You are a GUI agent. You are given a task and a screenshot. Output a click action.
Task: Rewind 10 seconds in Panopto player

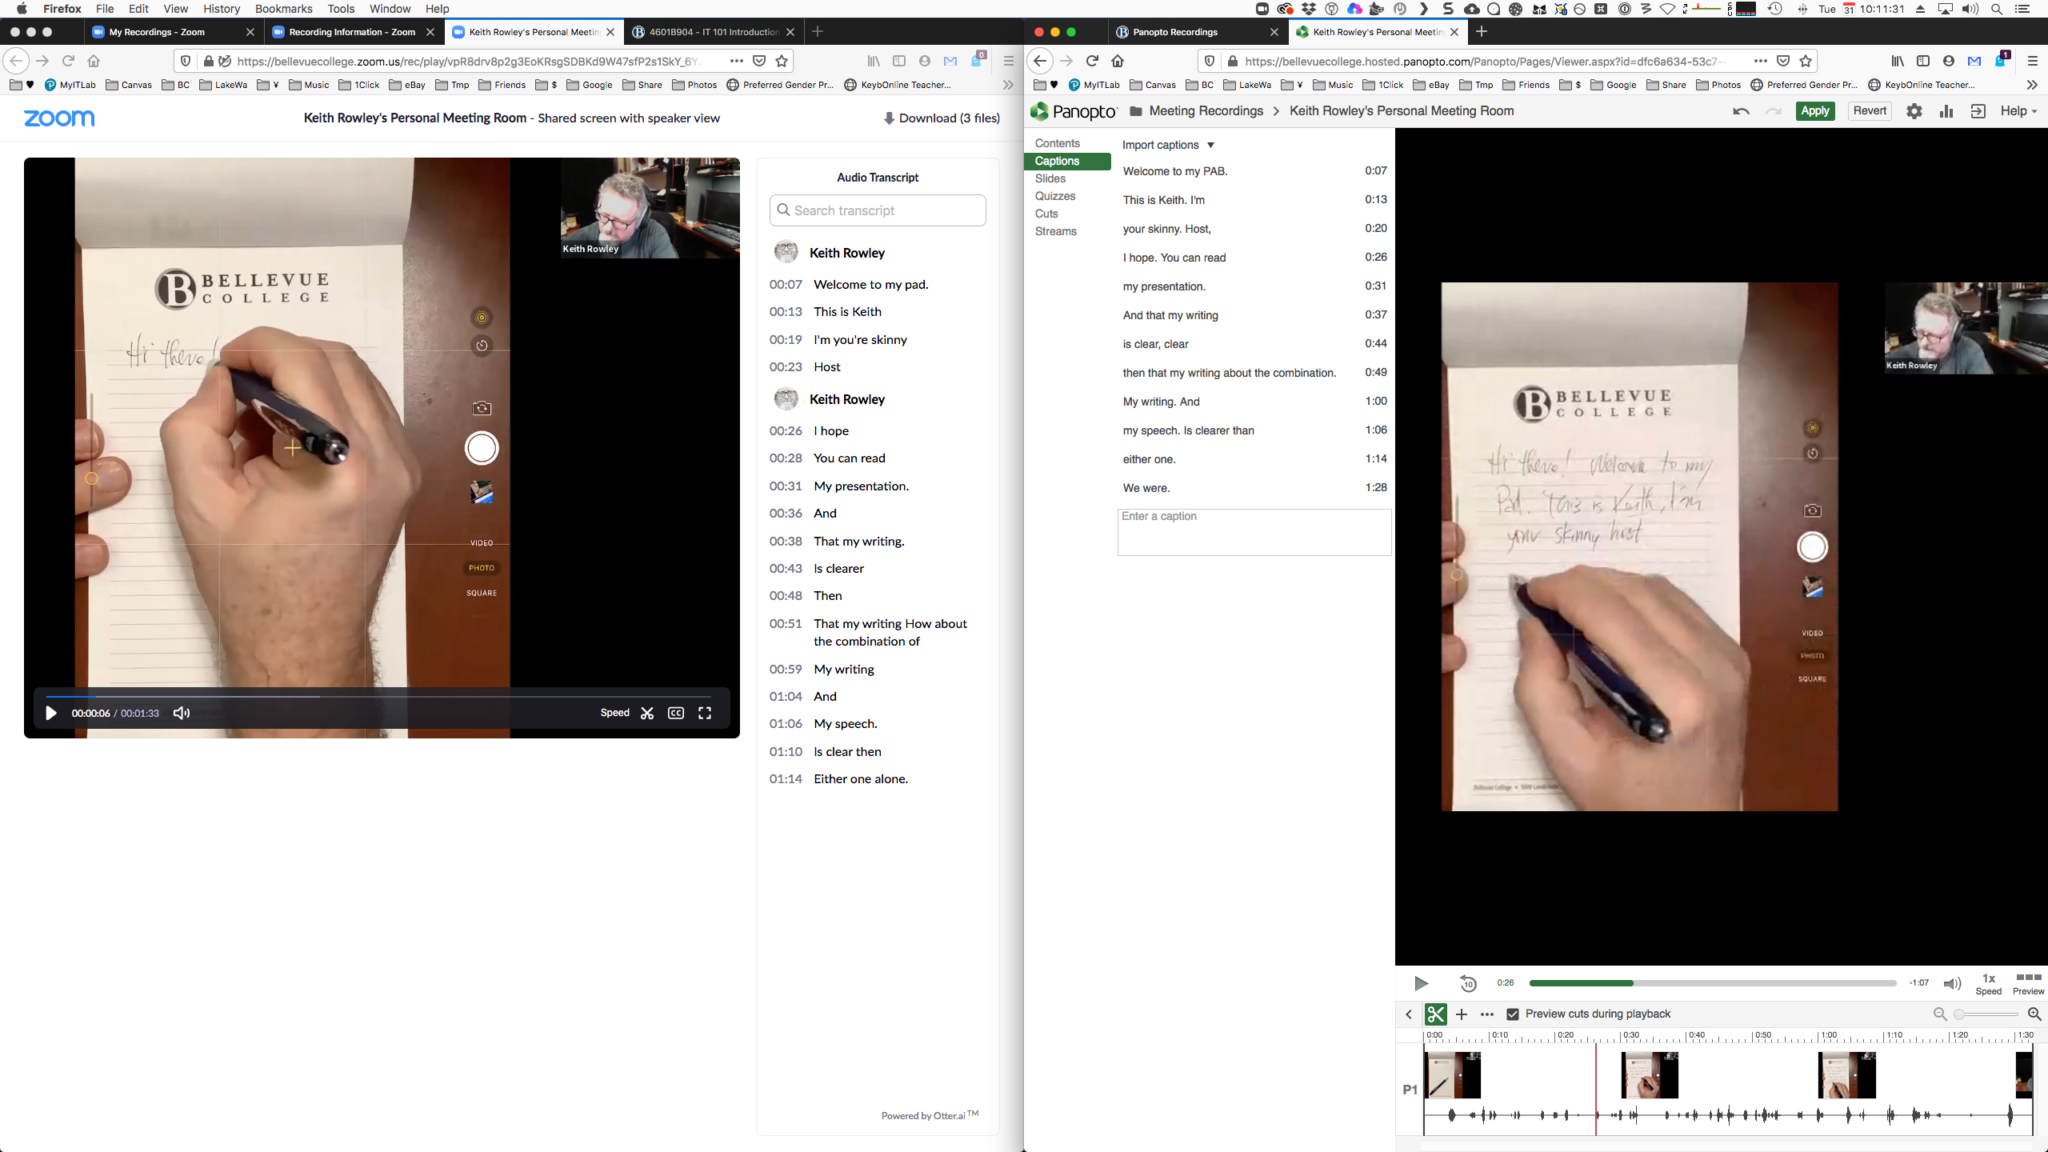pos(1467,983)
